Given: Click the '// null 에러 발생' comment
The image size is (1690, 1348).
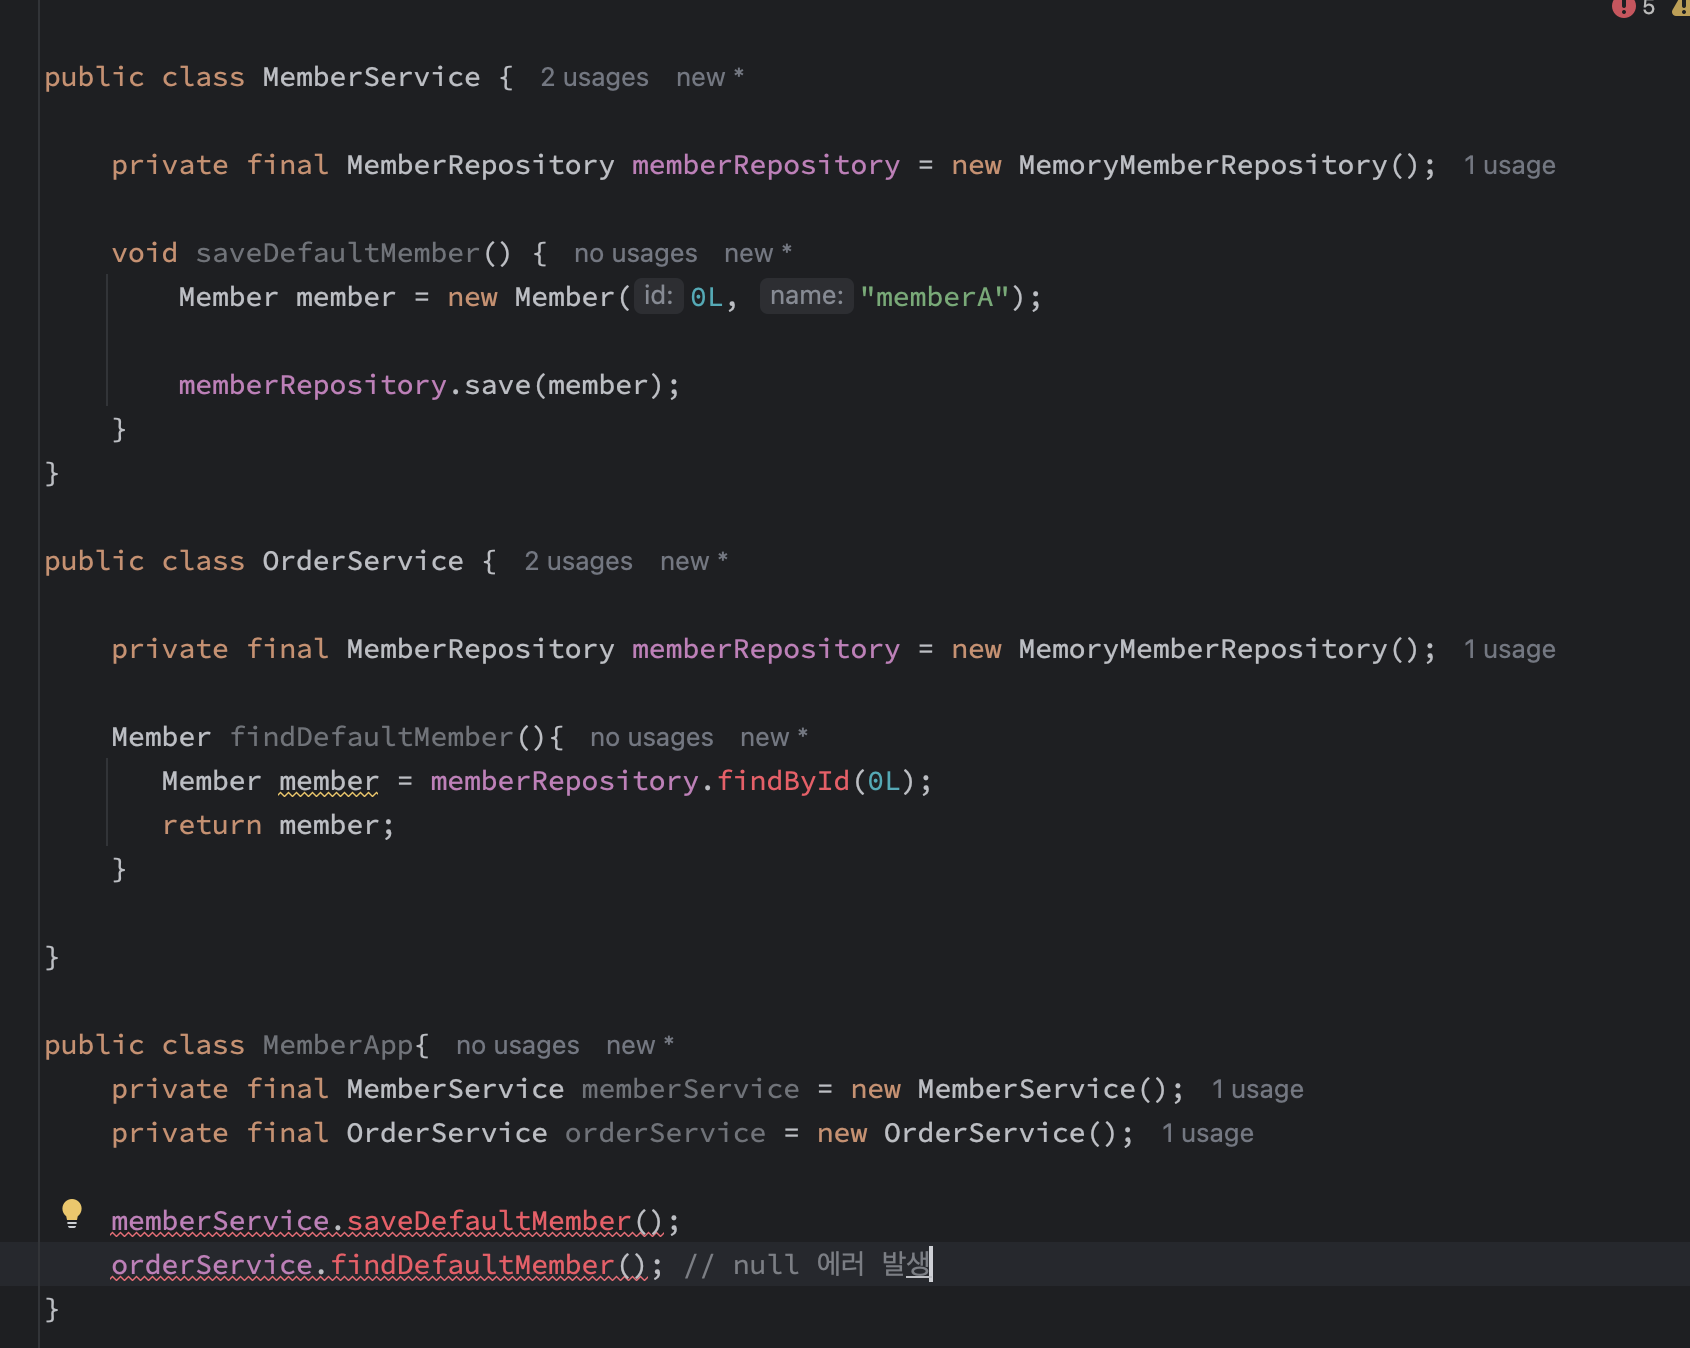Looking at the screenshot, I should (807, 1265).
